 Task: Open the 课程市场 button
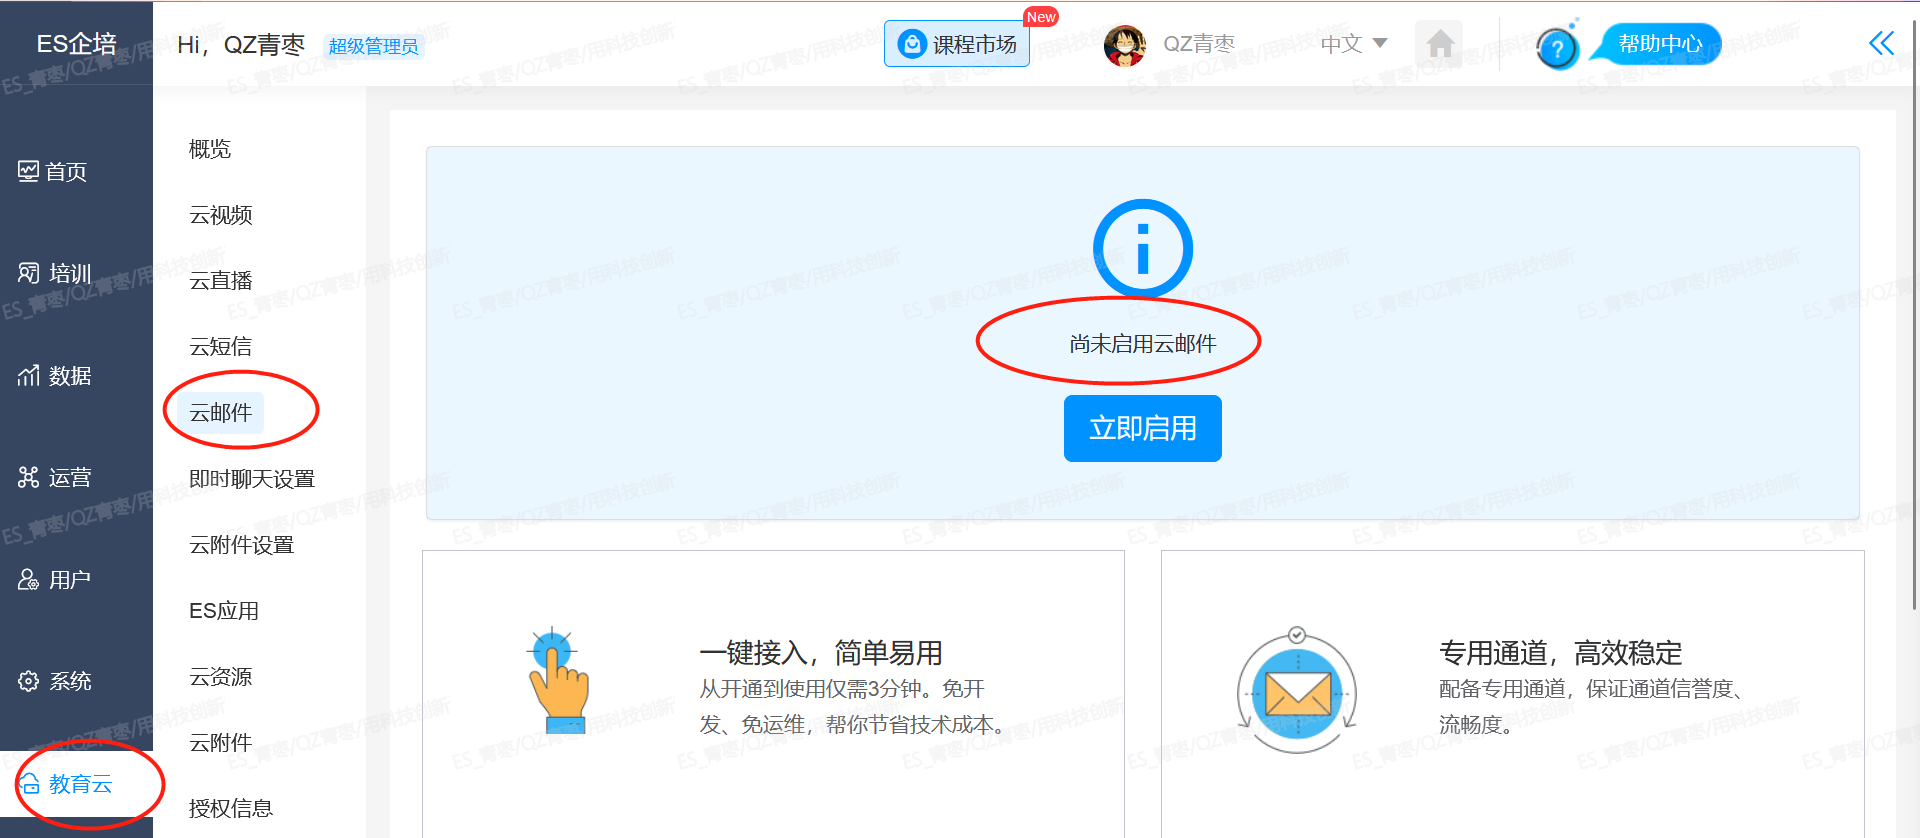pos(957,45)
